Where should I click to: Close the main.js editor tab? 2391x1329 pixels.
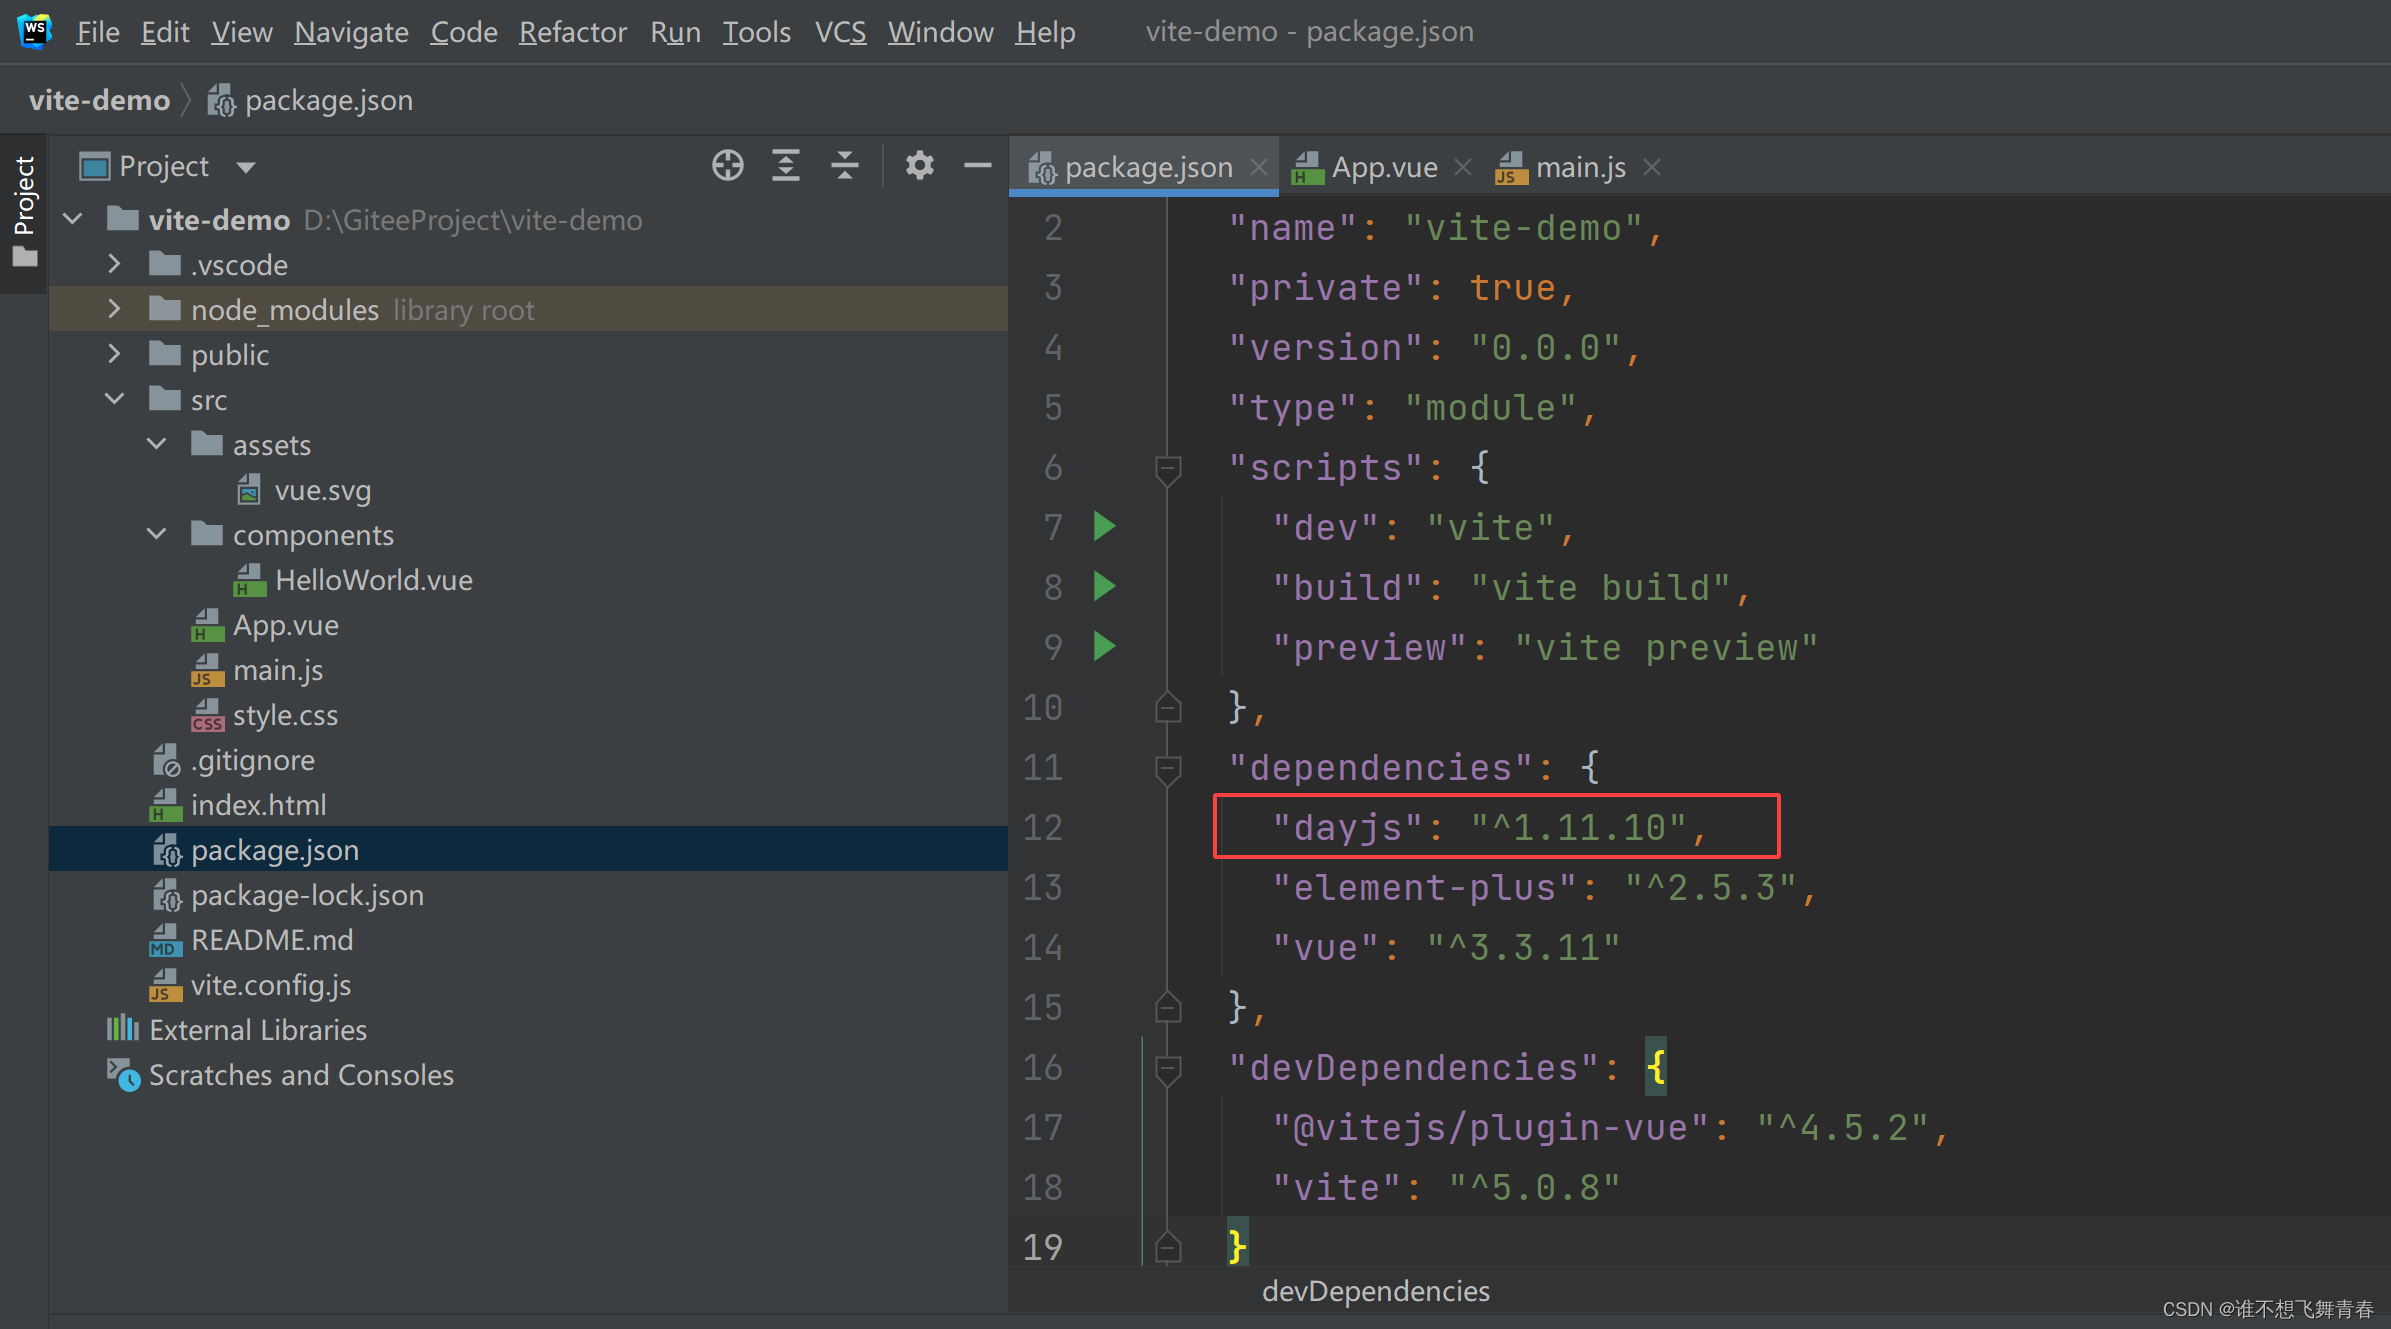coord(1652,167)
